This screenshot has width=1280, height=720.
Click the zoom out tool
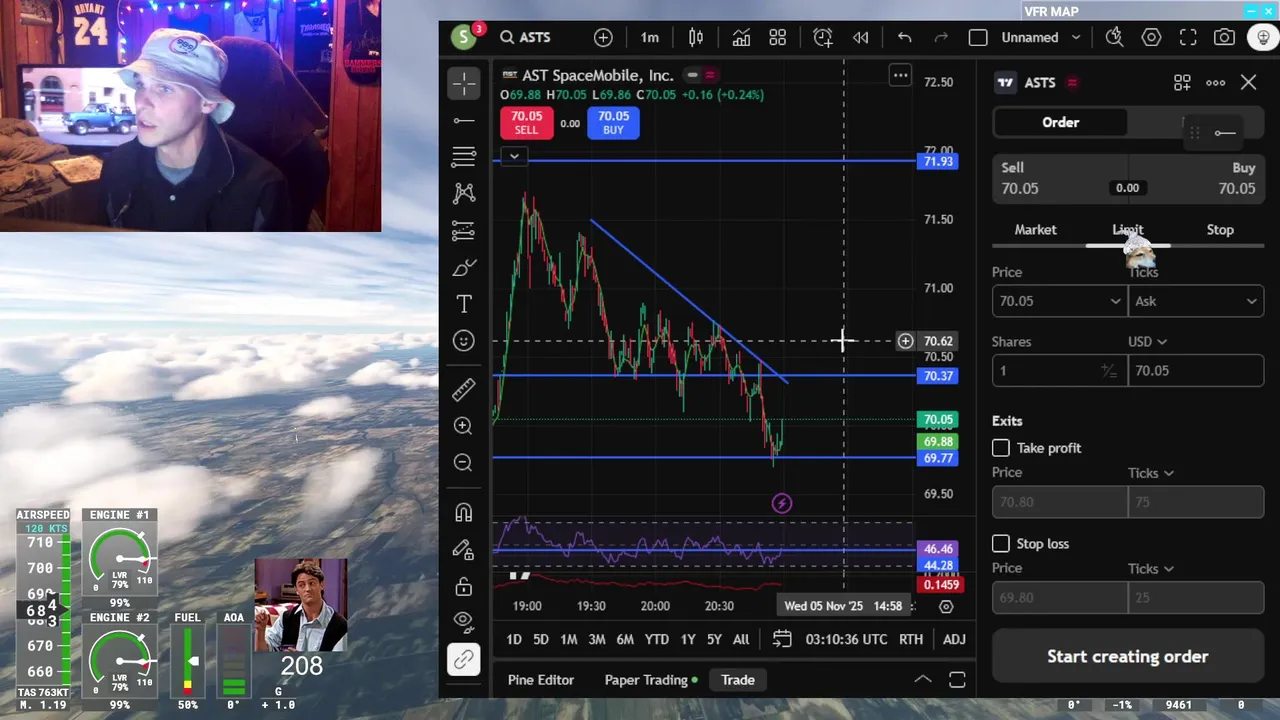click(x=463, y=462)
